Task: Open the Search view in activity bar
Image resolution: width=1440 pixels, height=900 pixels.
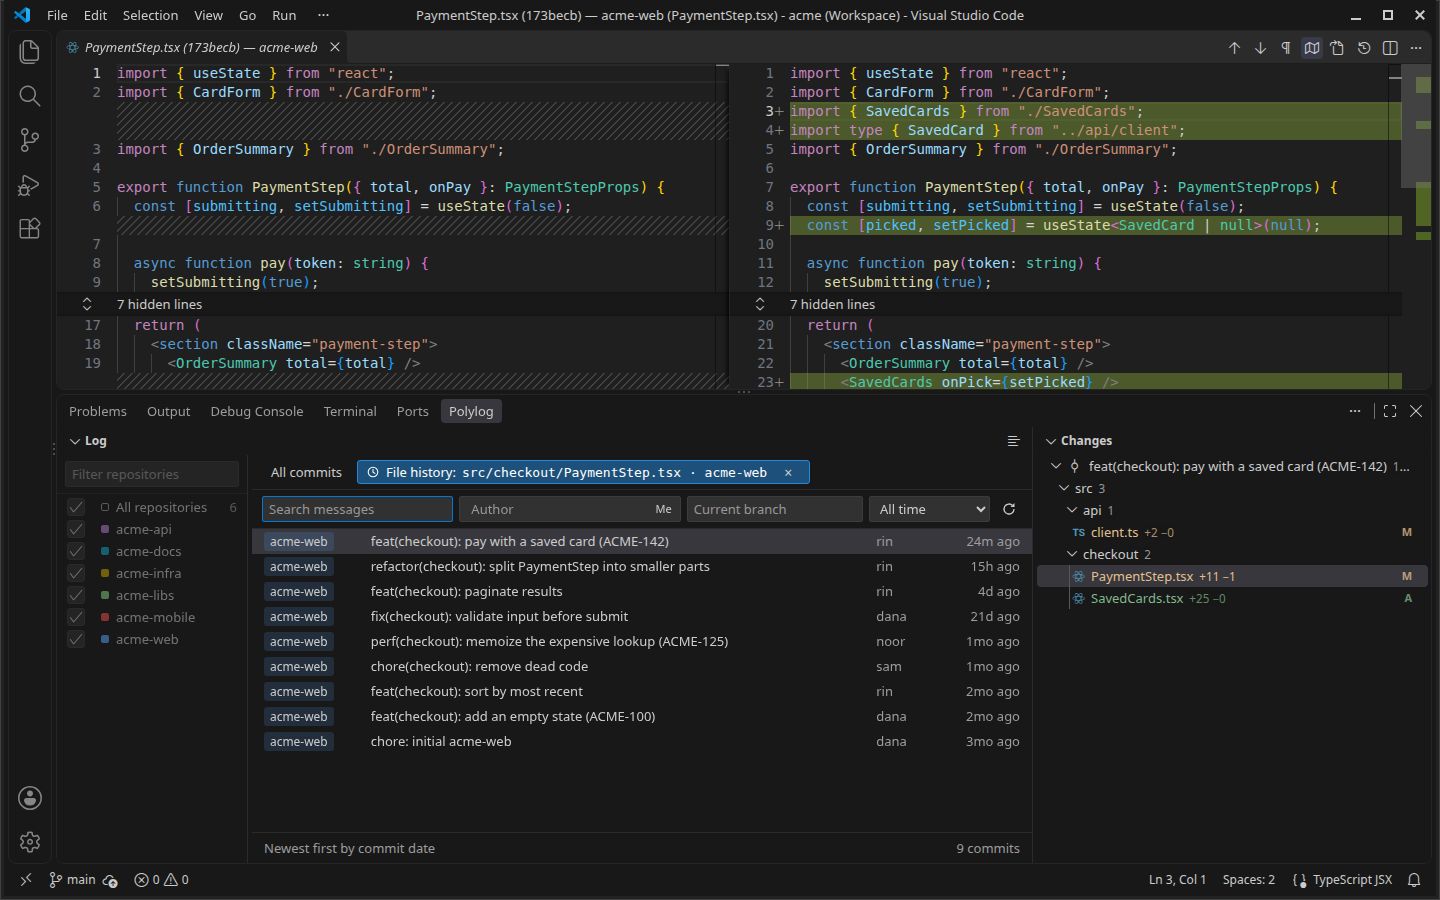Action: click(x=30, y=95)
